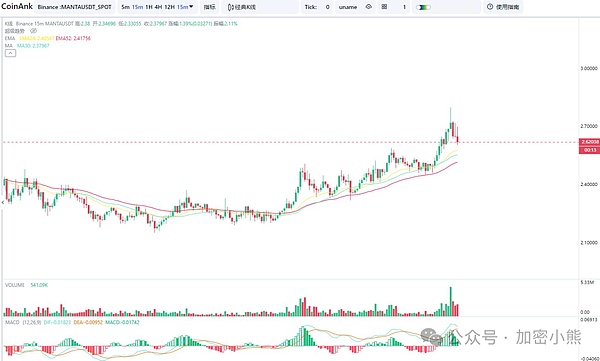Open the Binance MANTAUSDT_SPOT symbol selector
Viewport: 600px width, 361px height.
[x=74, y=7]
